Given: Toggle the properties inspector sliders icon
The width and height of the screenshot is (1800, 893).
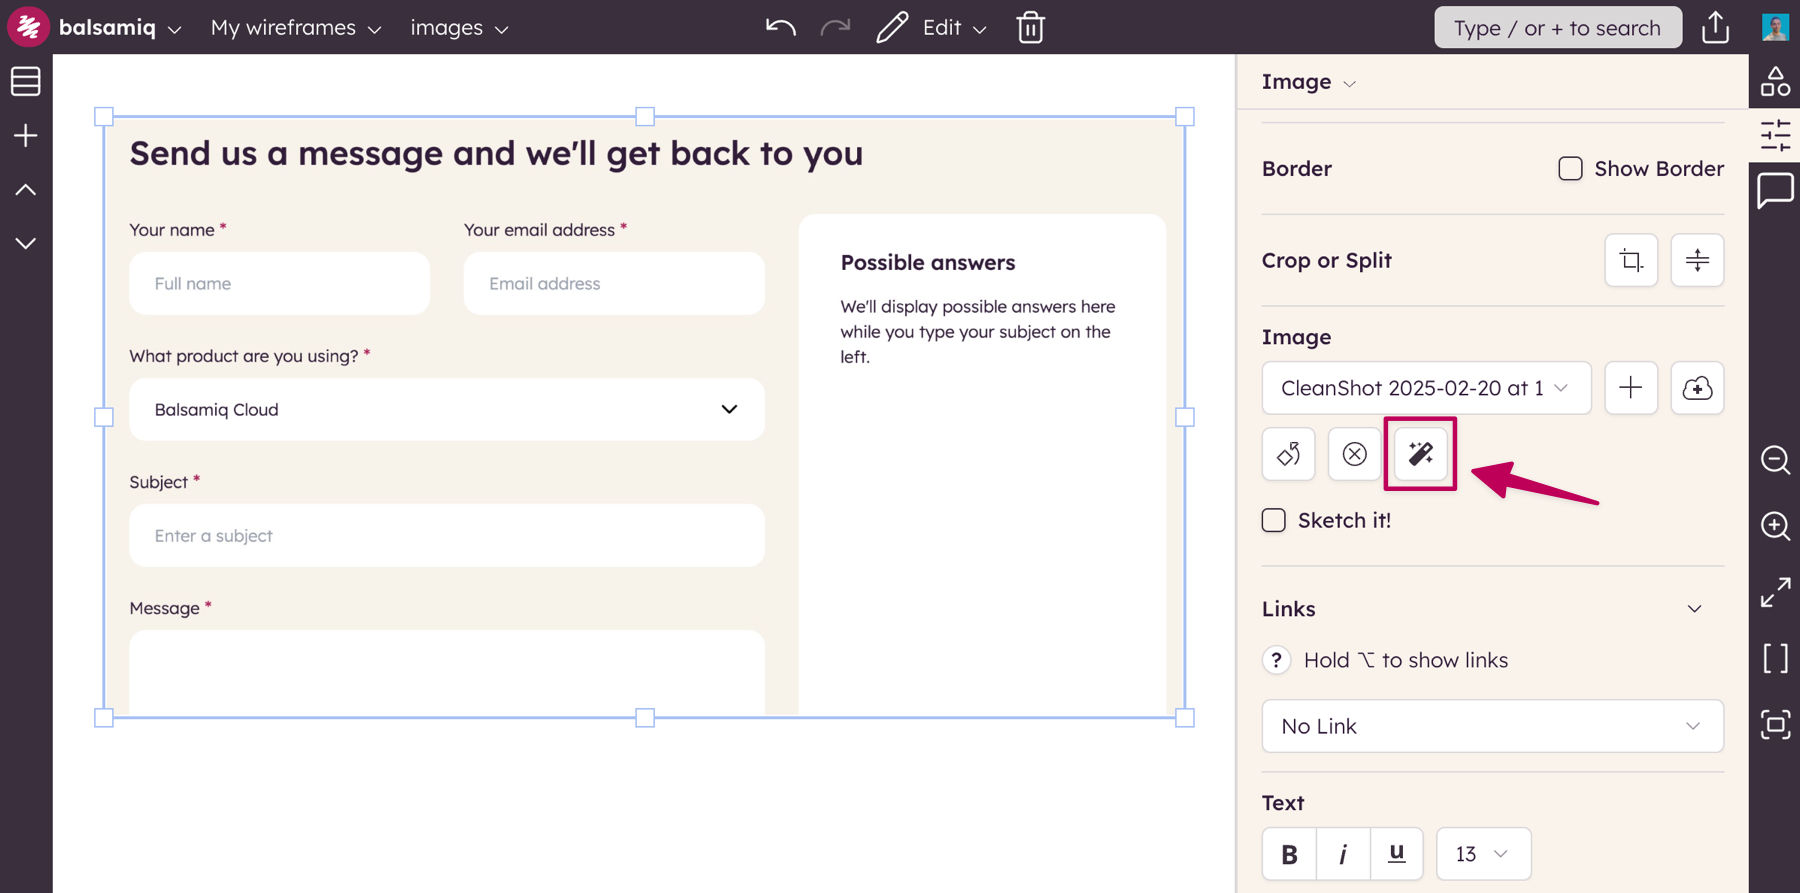Looking at the screenshot, I should click(x=1776, y=135).
